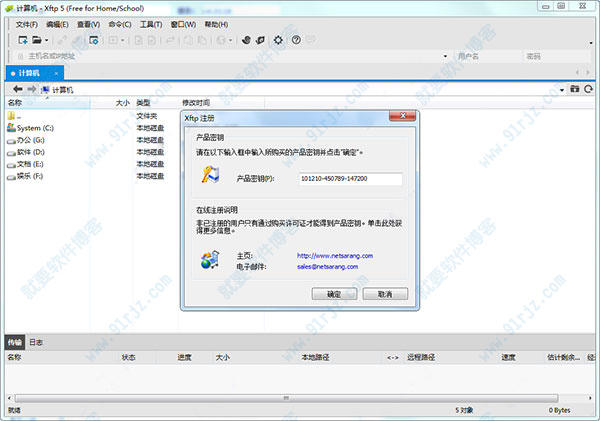This screenshot has height=421, width=600.
Task: Switch to the 日志 tab
Action: coord(35,342)
